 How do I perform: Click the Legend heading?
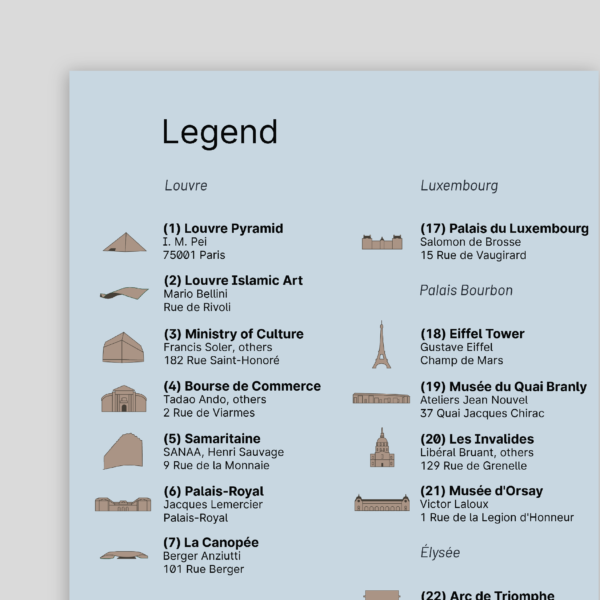click(x=219, y=132)
